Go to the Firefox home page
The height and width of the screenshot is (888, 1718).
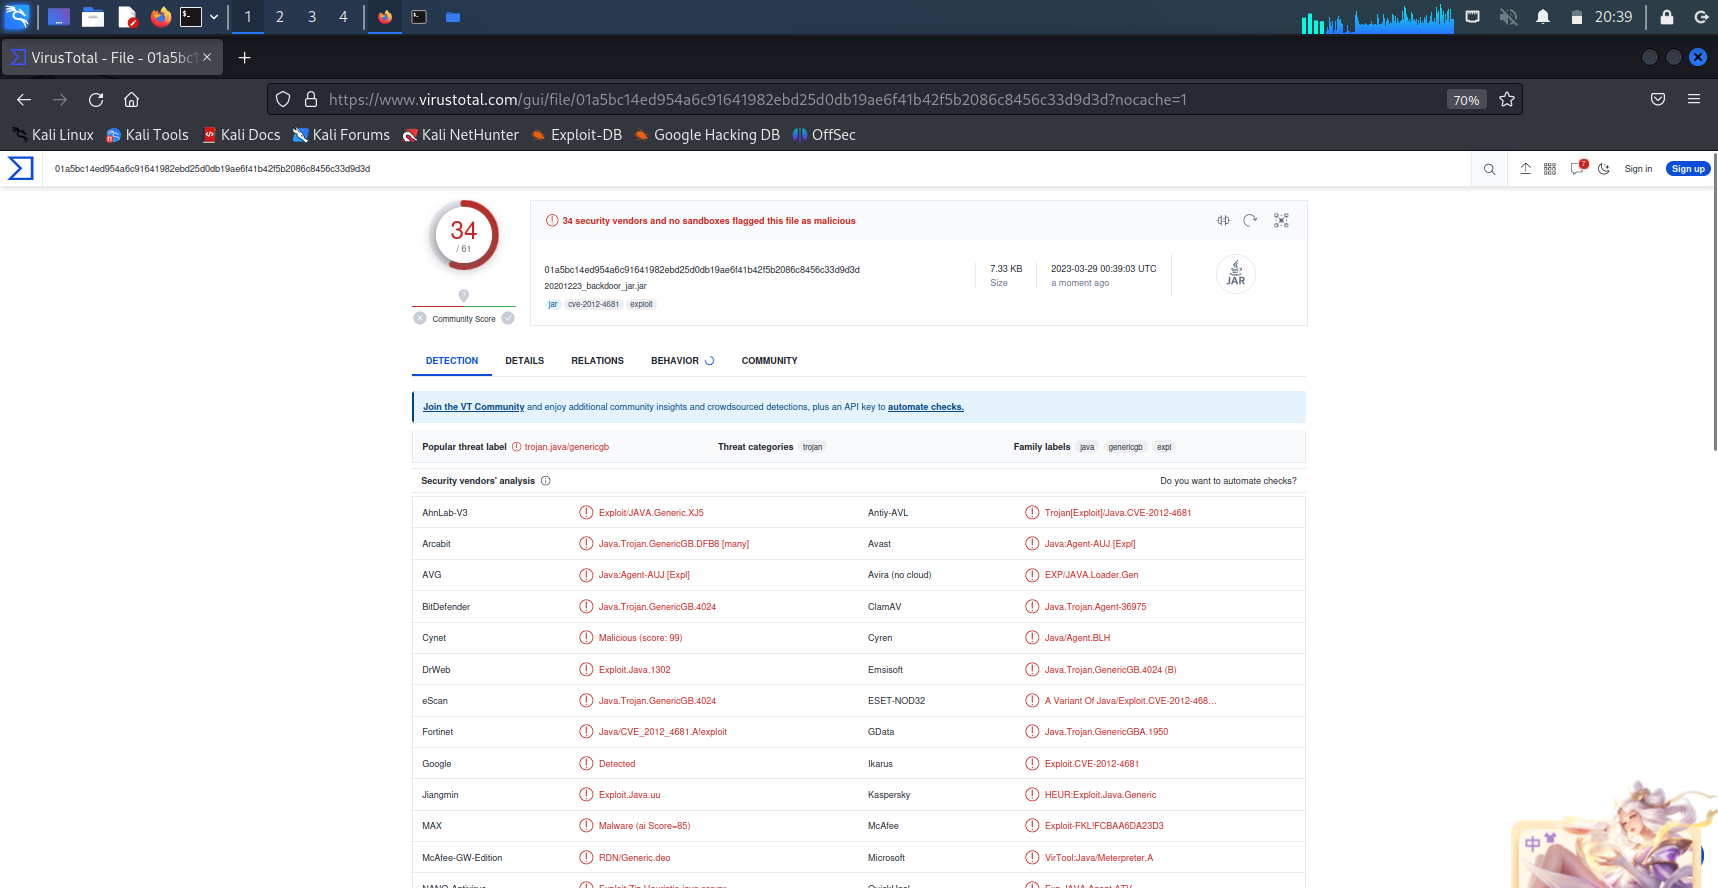[x=131, y=99]
